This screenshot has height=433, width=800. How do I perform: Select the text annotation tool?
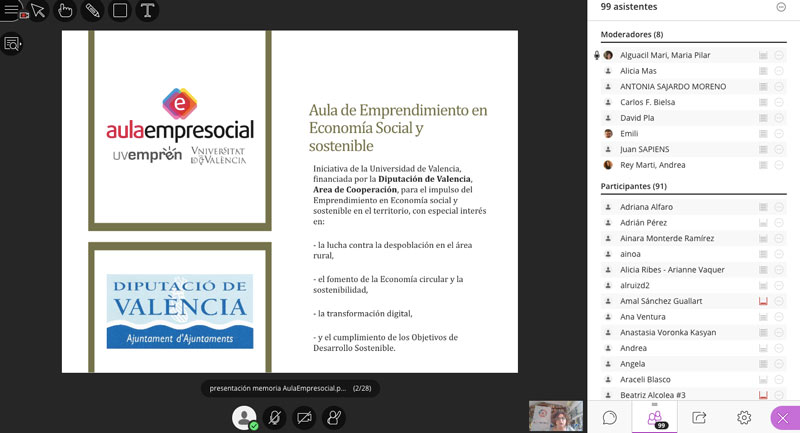click(147, 11)
